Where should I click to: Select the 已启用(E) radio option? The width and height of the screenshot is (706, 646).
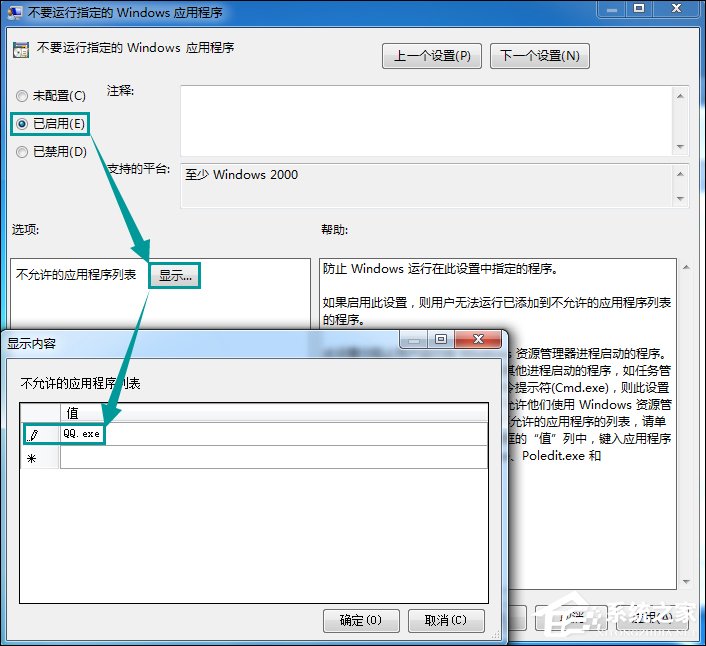(22, 124)
